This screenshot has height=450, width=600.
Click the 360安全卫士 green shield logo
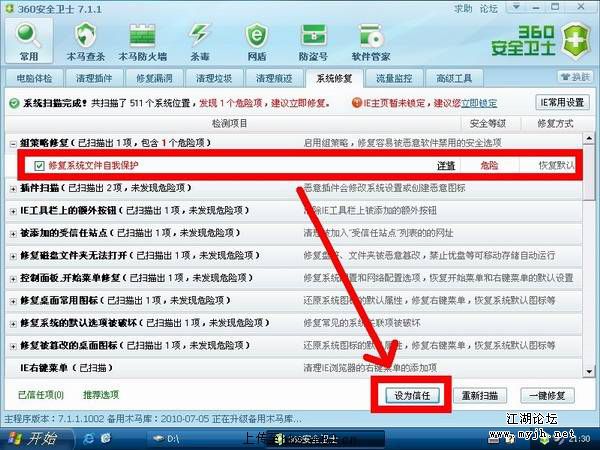577,41
